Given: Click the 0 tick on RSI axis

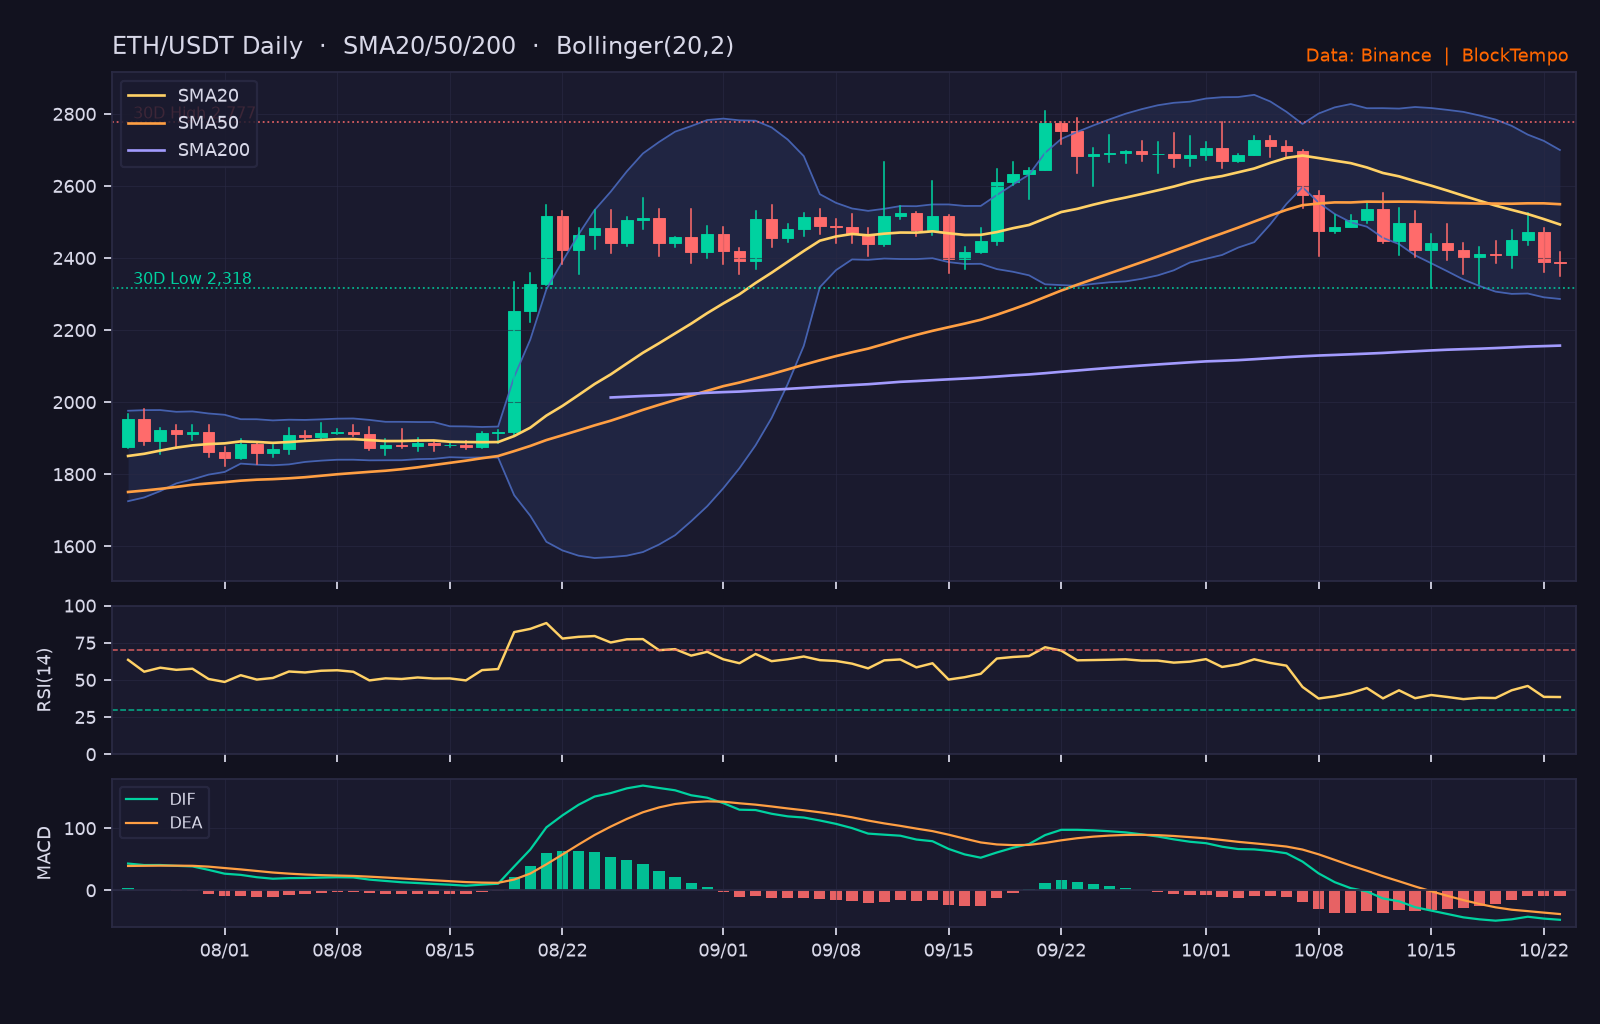Looking at the screenshot, I should click(92, 755).
